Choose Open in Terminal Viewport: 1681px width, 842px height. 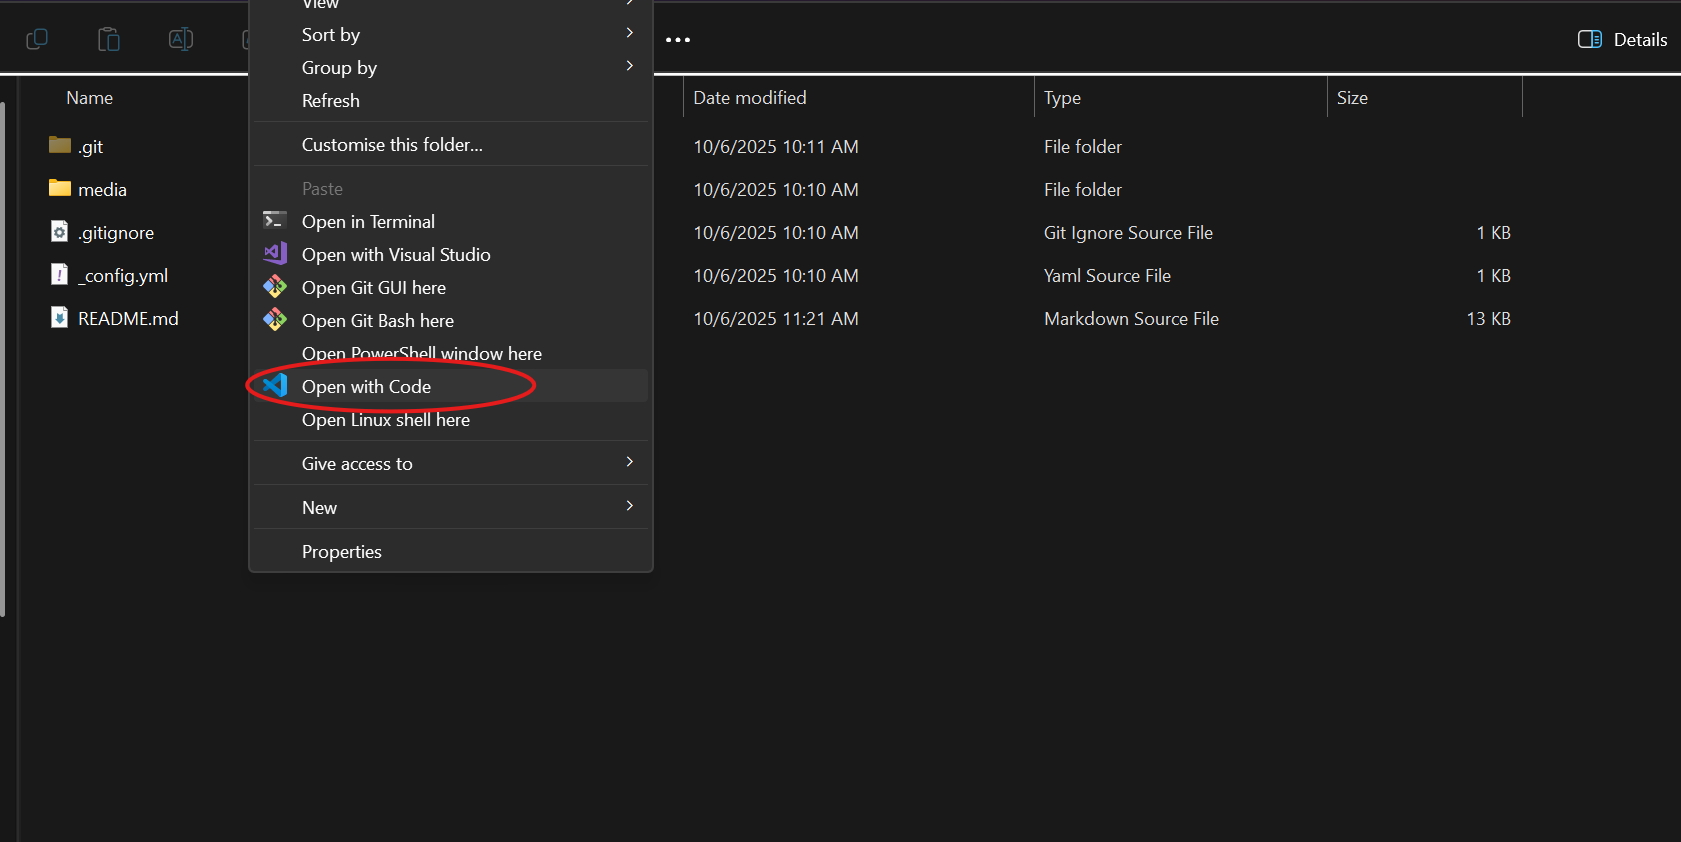click(368, 222)
